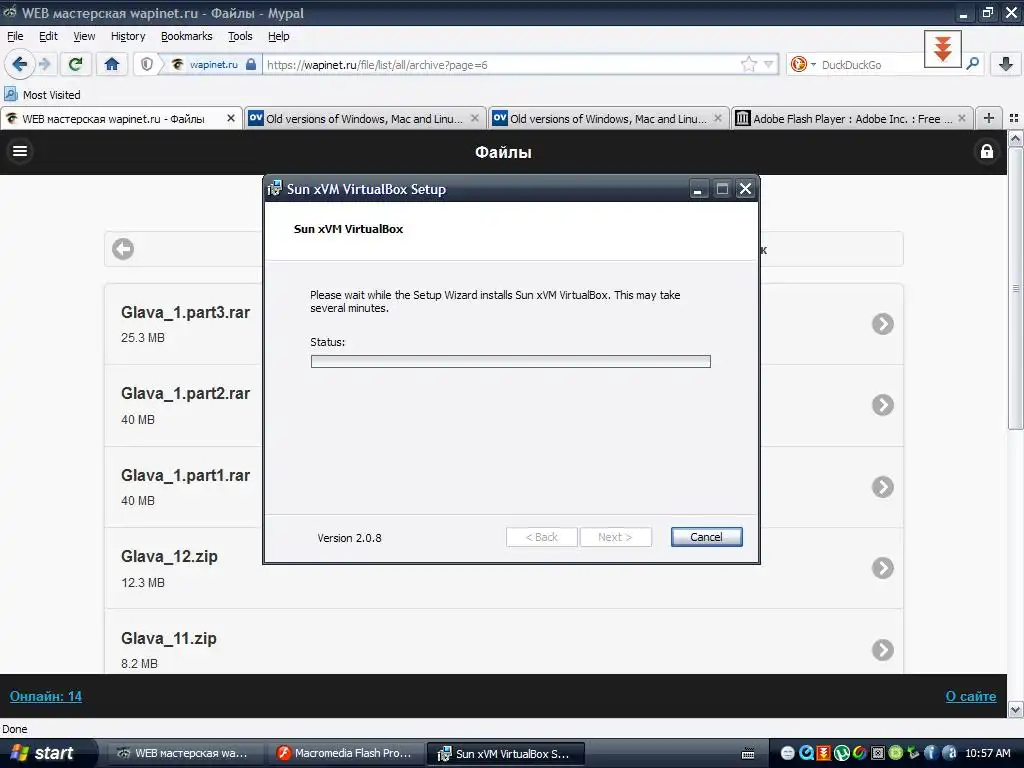Click the page scrollbar up arrow
Viewport: 1024px width, 768px height.
click(1015, 138)
